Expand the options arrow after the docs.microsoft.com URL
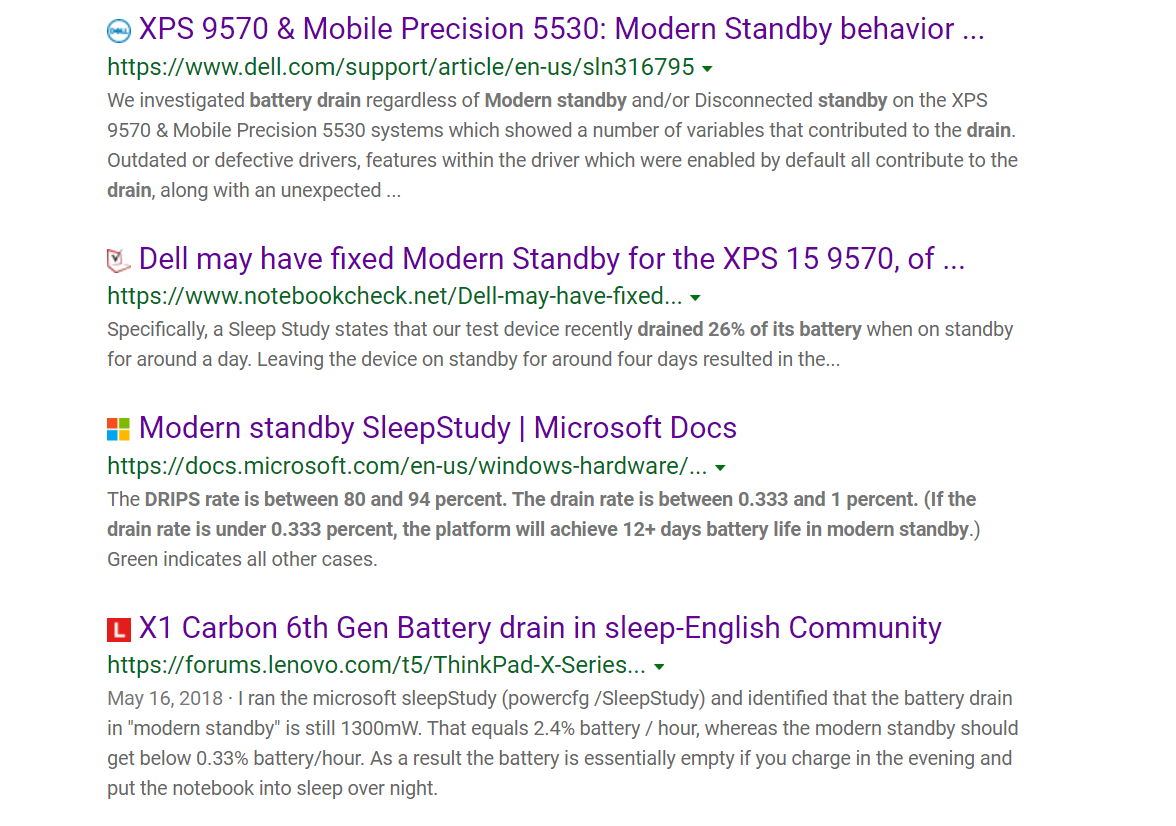 [x=720, y=467]
